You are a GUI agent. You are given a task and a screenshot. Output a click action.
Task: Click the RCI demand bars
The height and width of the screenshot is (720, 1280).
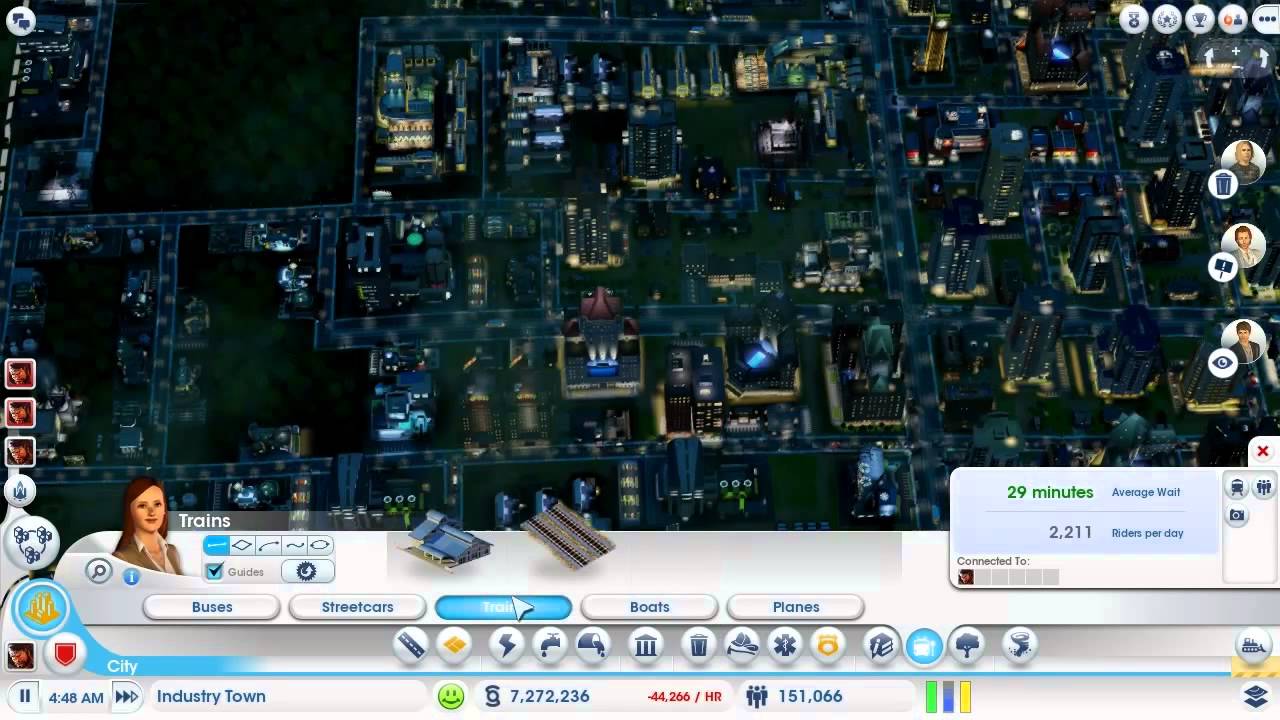(x=948, y=696)
